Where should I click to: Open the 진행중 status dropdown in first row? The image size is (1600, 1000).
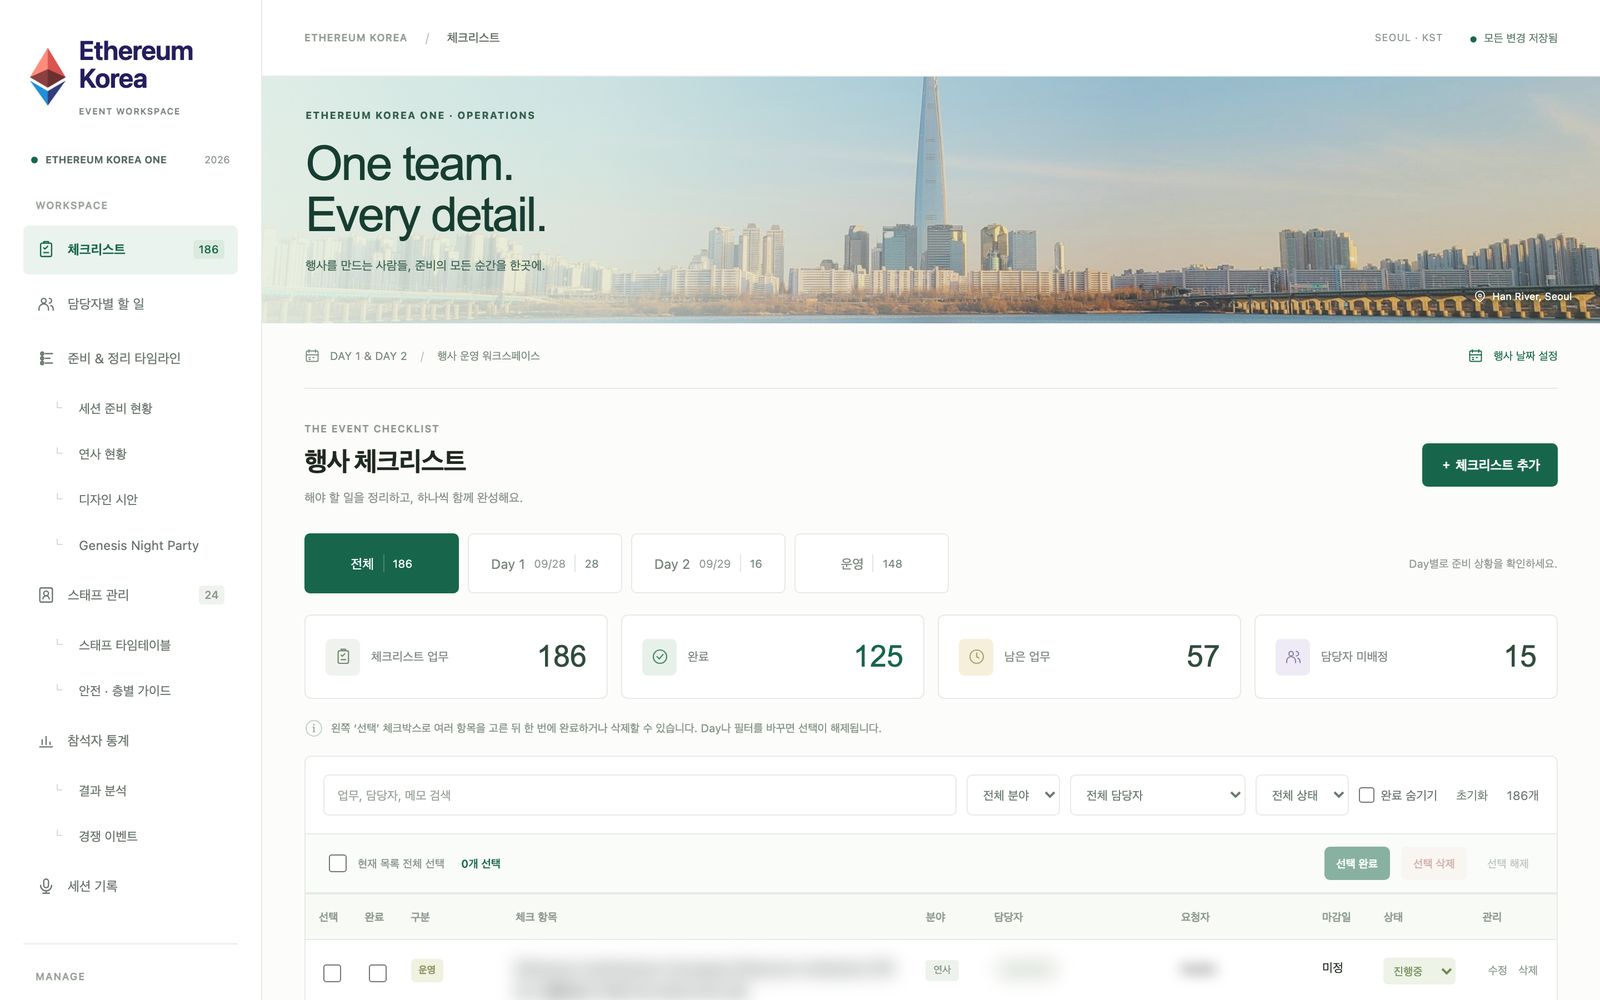(x=1419, y=971)
